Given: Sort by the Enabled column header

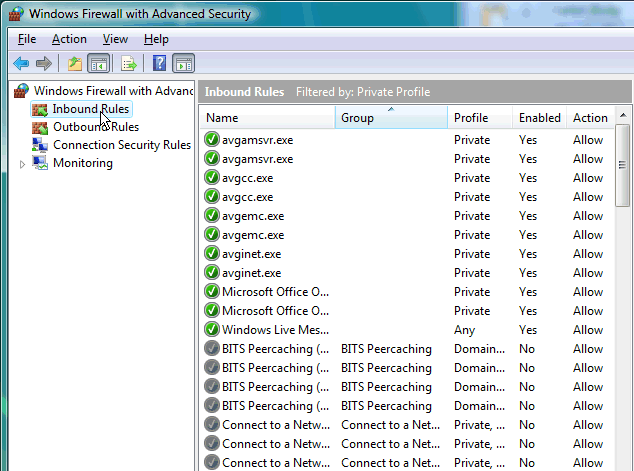Looking at the screenshot, I should [x=540, y=118].
